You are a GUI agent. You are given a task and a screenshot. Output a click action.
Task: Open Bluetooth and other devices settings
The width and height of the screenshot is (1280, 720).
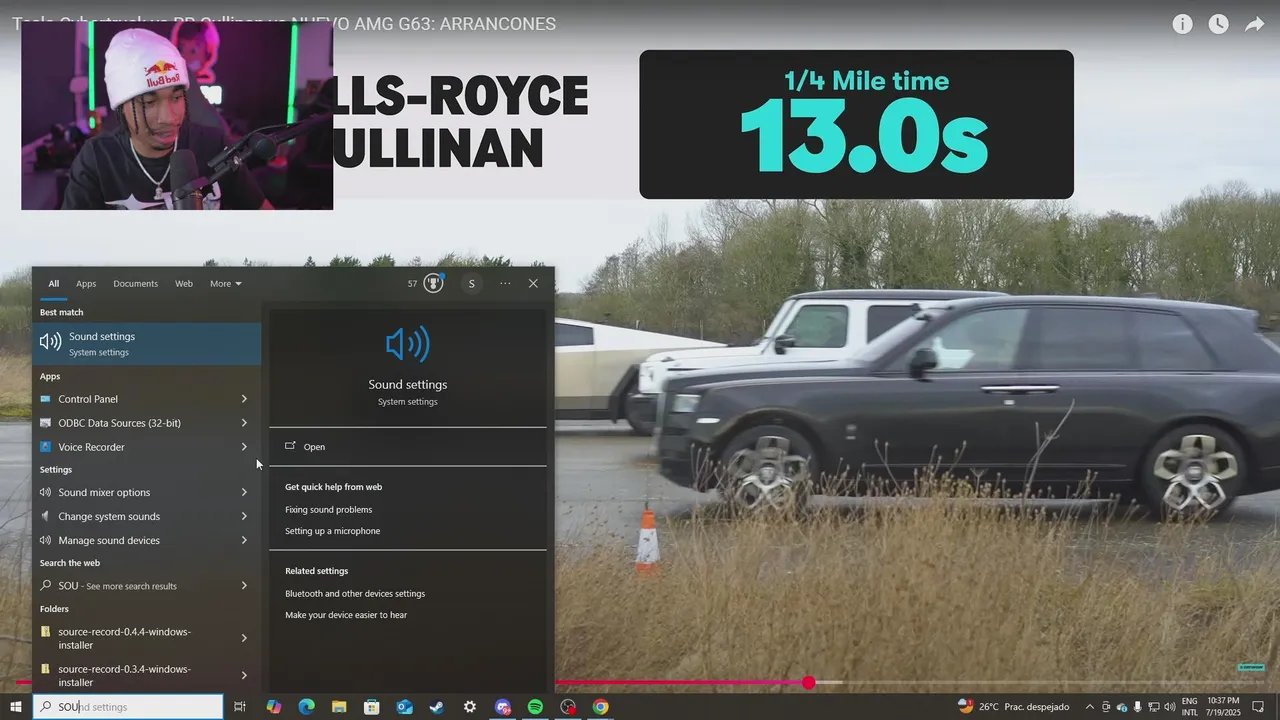pos(355,594)
